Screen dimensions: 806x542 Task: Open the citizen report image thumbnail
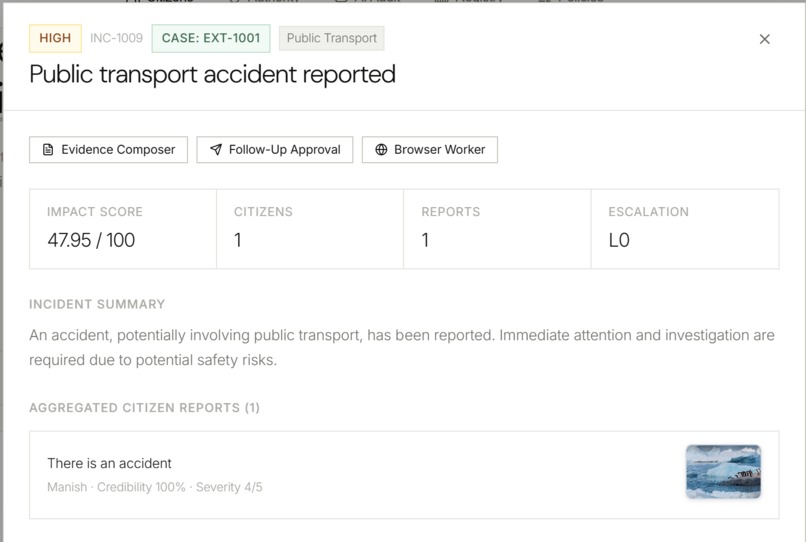pos(723,472)
